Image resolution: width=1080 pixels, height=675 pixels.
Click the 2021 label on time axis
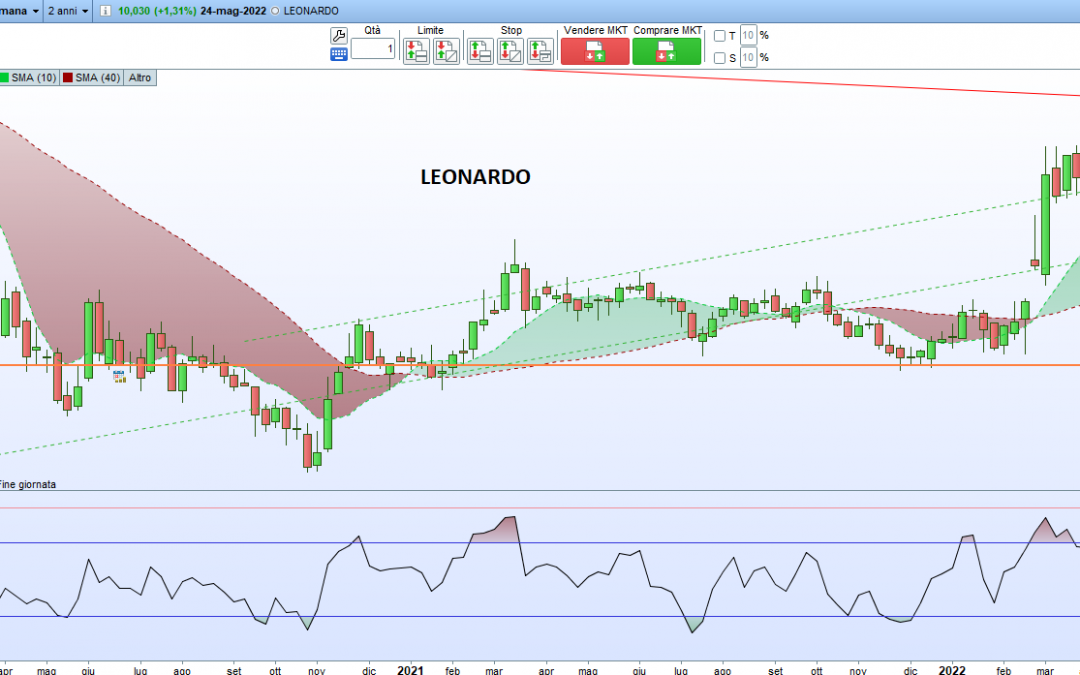point(411,669)
